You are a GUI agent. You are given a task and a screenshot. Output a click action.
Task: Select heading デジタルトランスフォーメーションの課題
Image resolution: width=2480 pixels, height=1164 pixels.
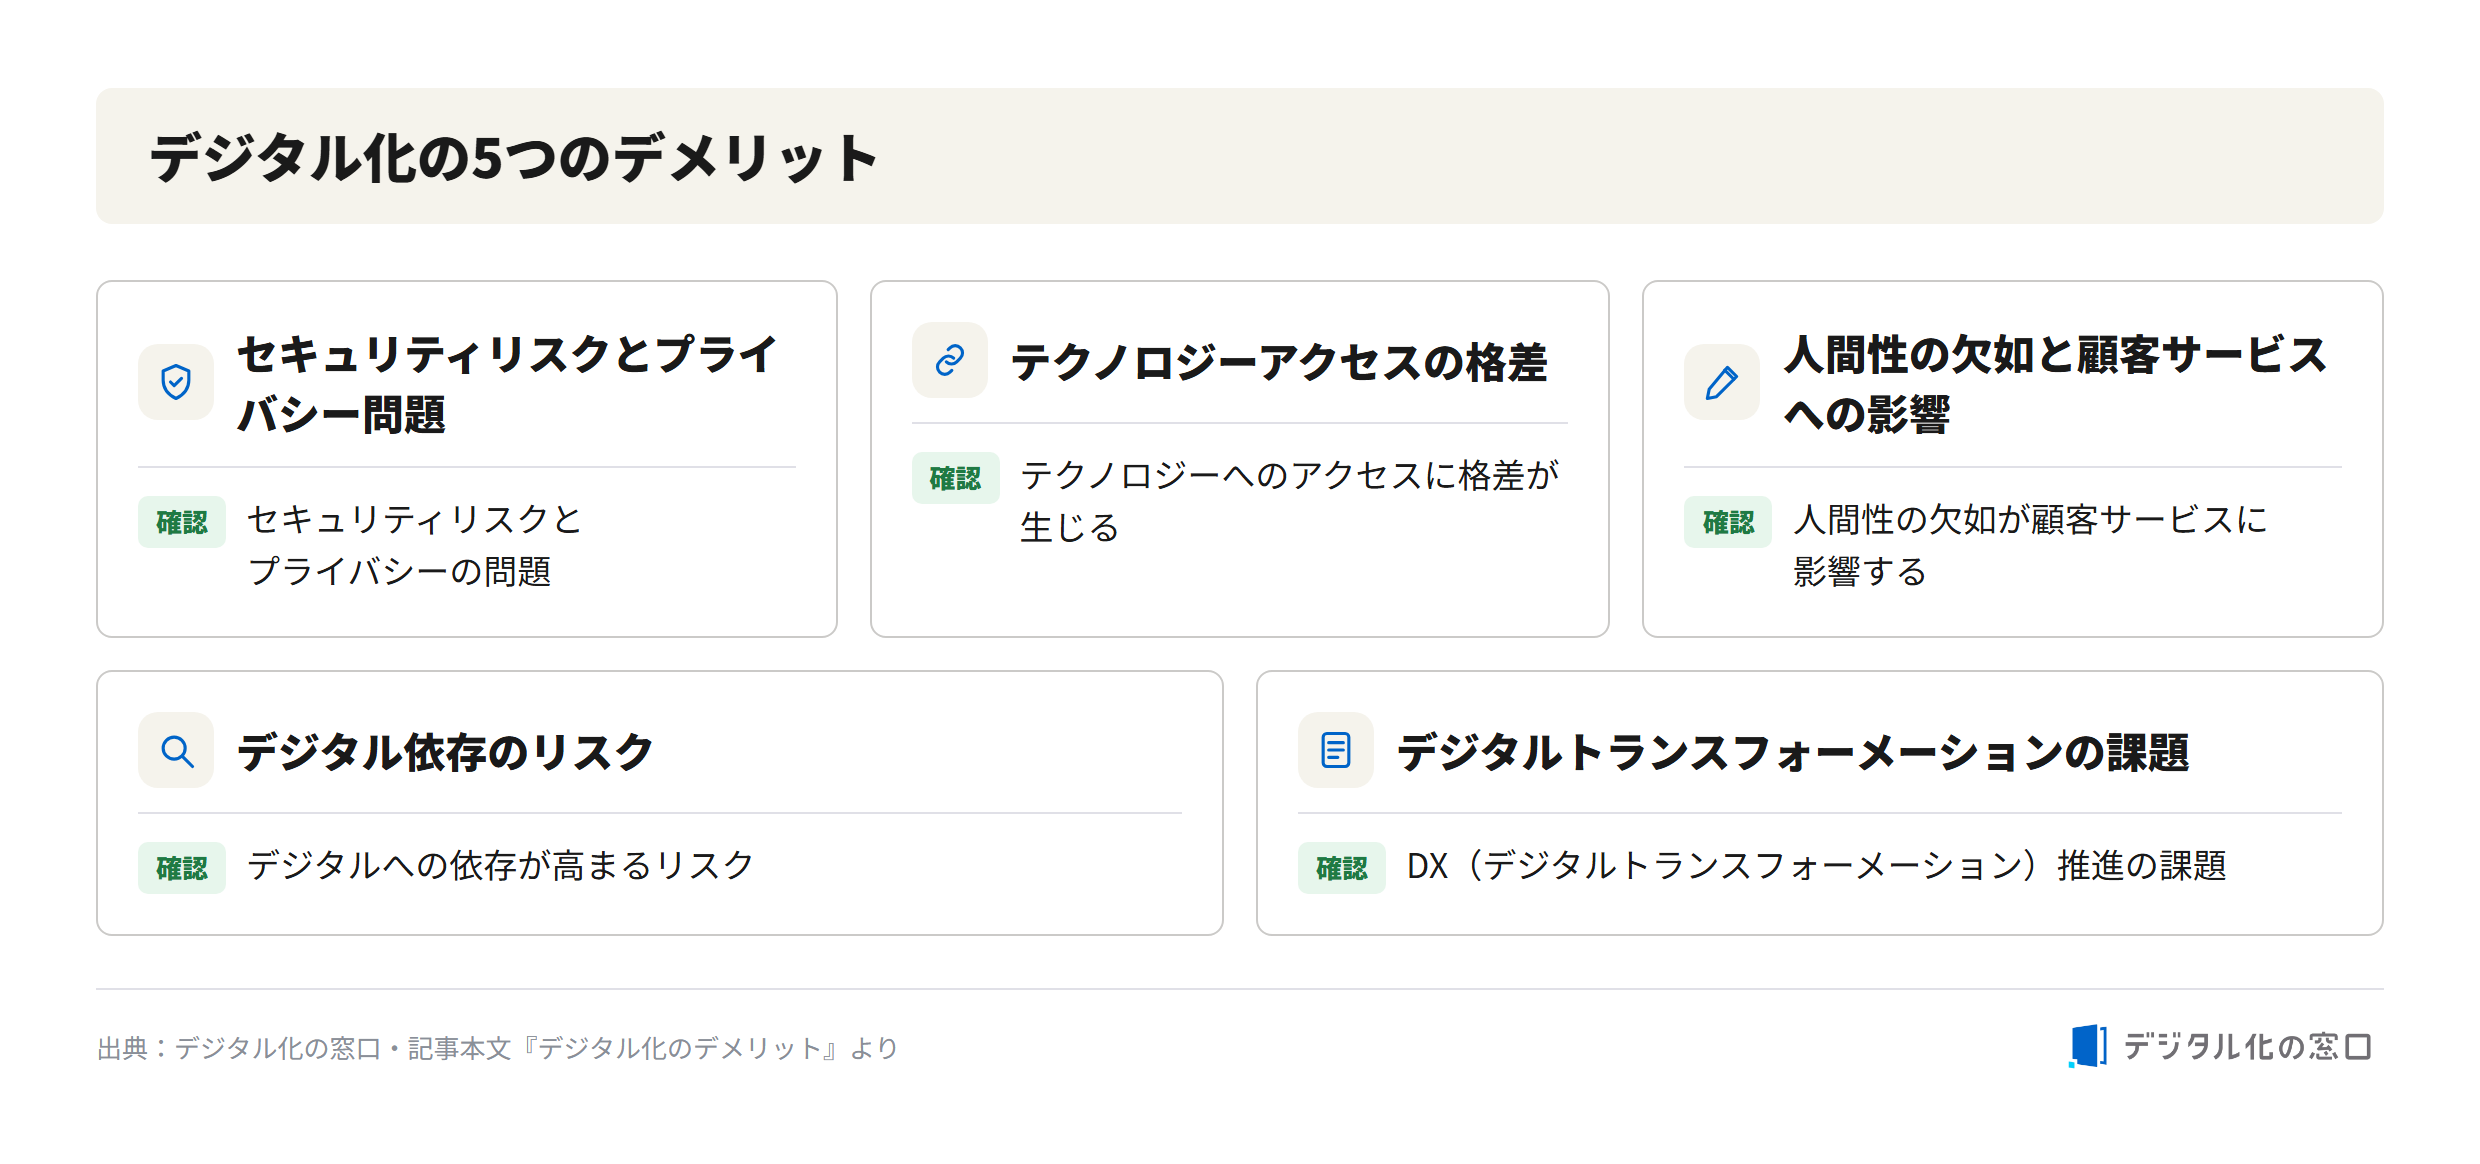1793,752
